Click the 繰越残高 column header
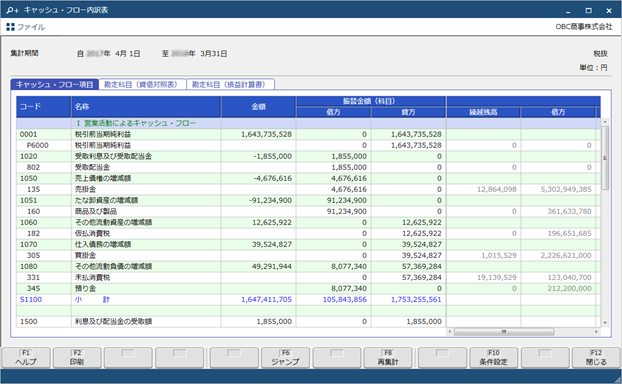Screen dimensions: 622x384 pos(483,112)
